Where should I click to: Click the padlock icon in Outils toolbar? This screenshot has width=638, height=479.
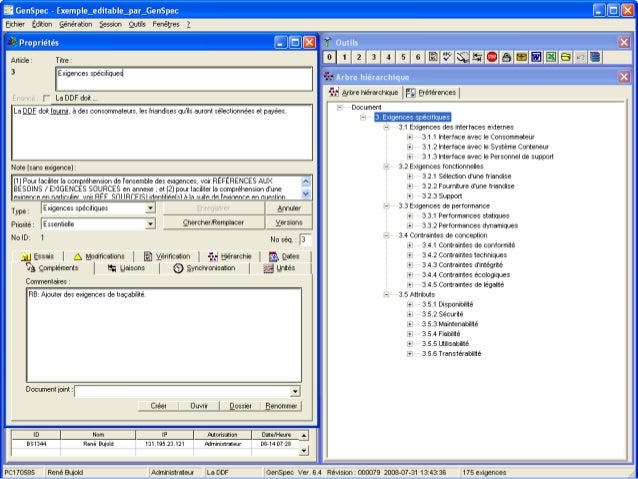pos(507,57)
